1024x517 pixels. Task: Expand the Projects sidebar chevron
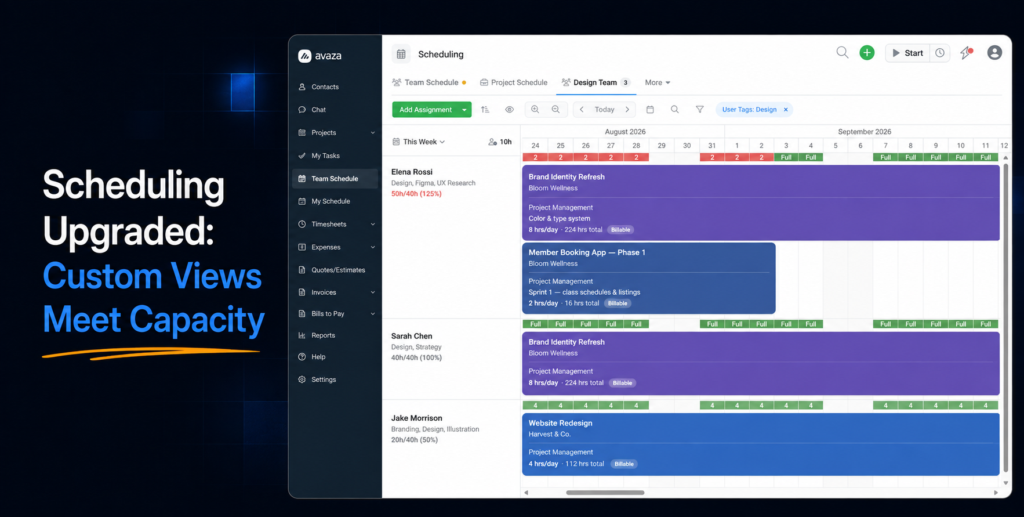click(x=373, y=133)
